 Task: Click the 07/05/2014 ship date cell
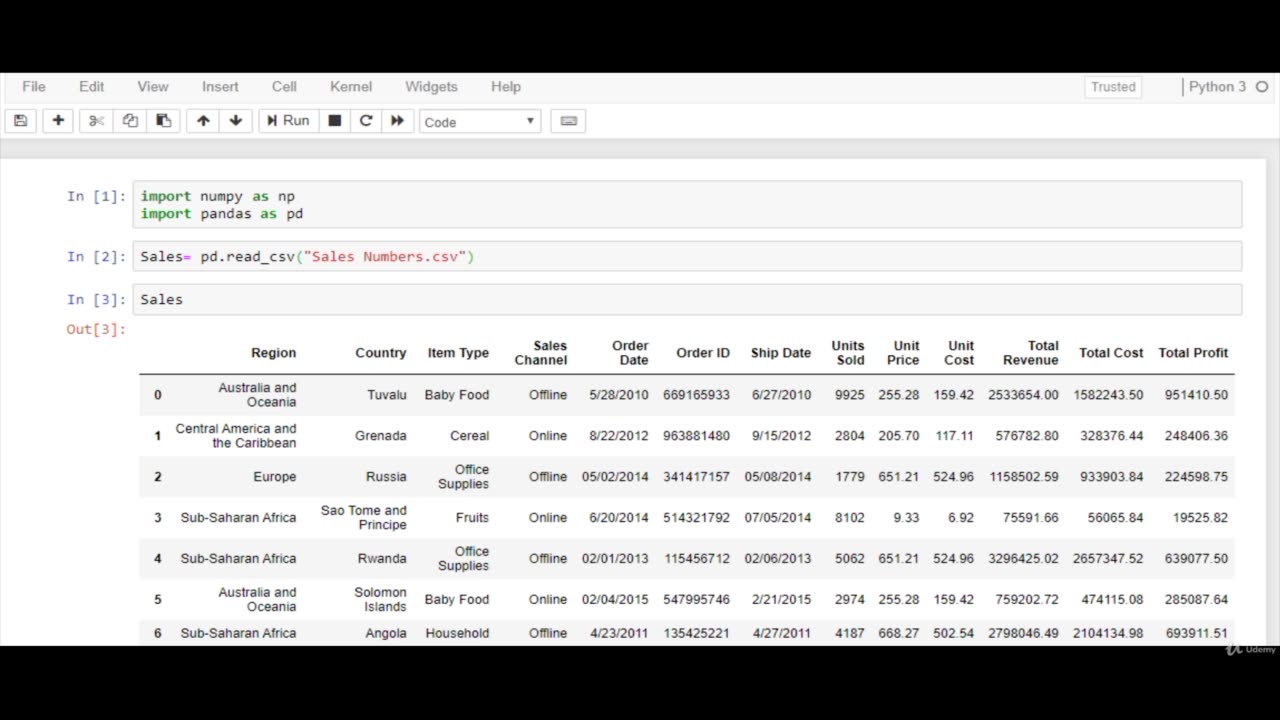tap(778, 518)
